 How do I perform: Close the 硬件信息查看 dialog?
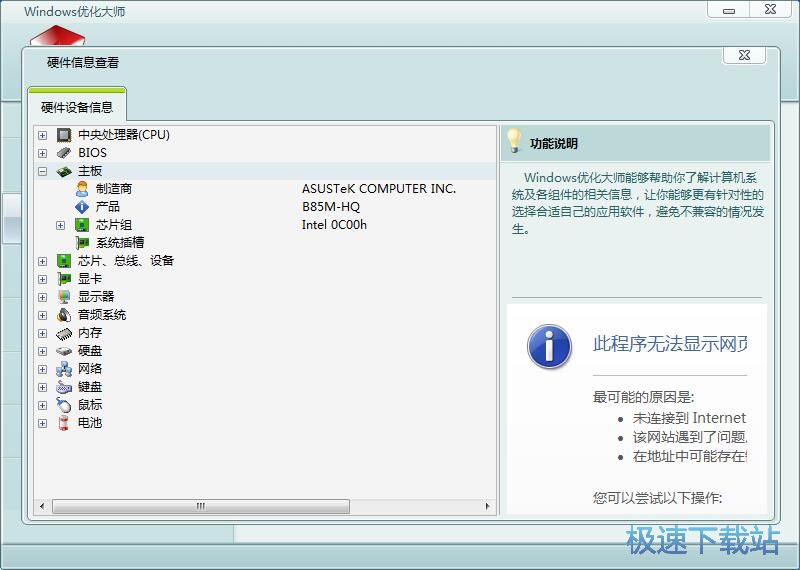[x=744, y=55]
